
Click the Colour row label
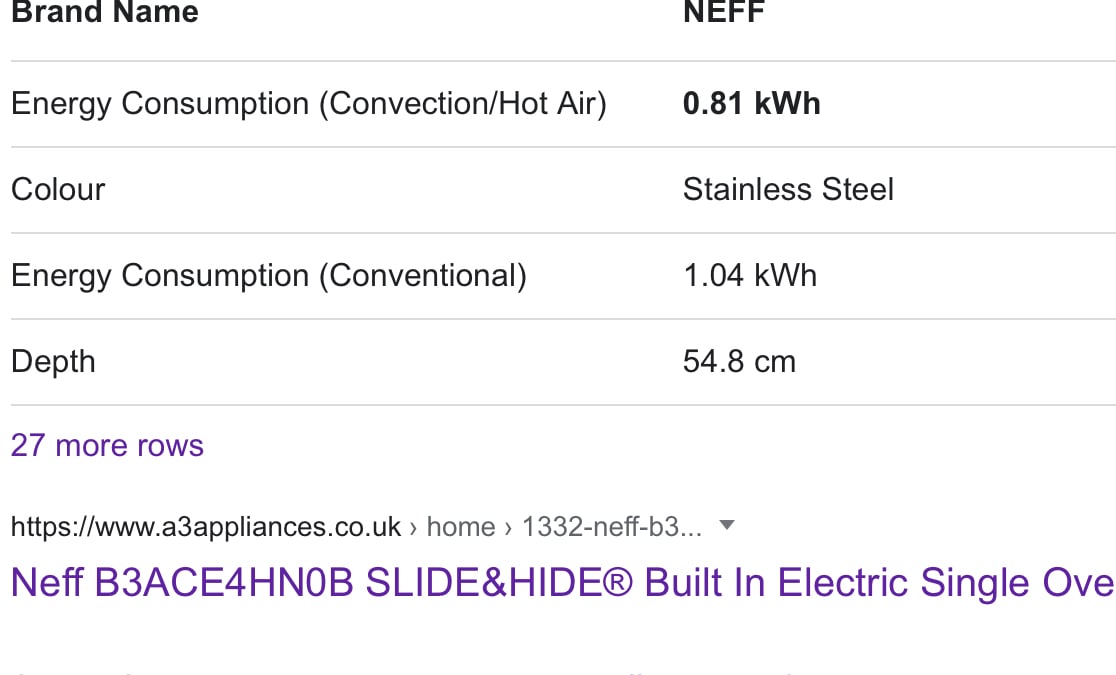pyautogui.click(x=58, y=189)
